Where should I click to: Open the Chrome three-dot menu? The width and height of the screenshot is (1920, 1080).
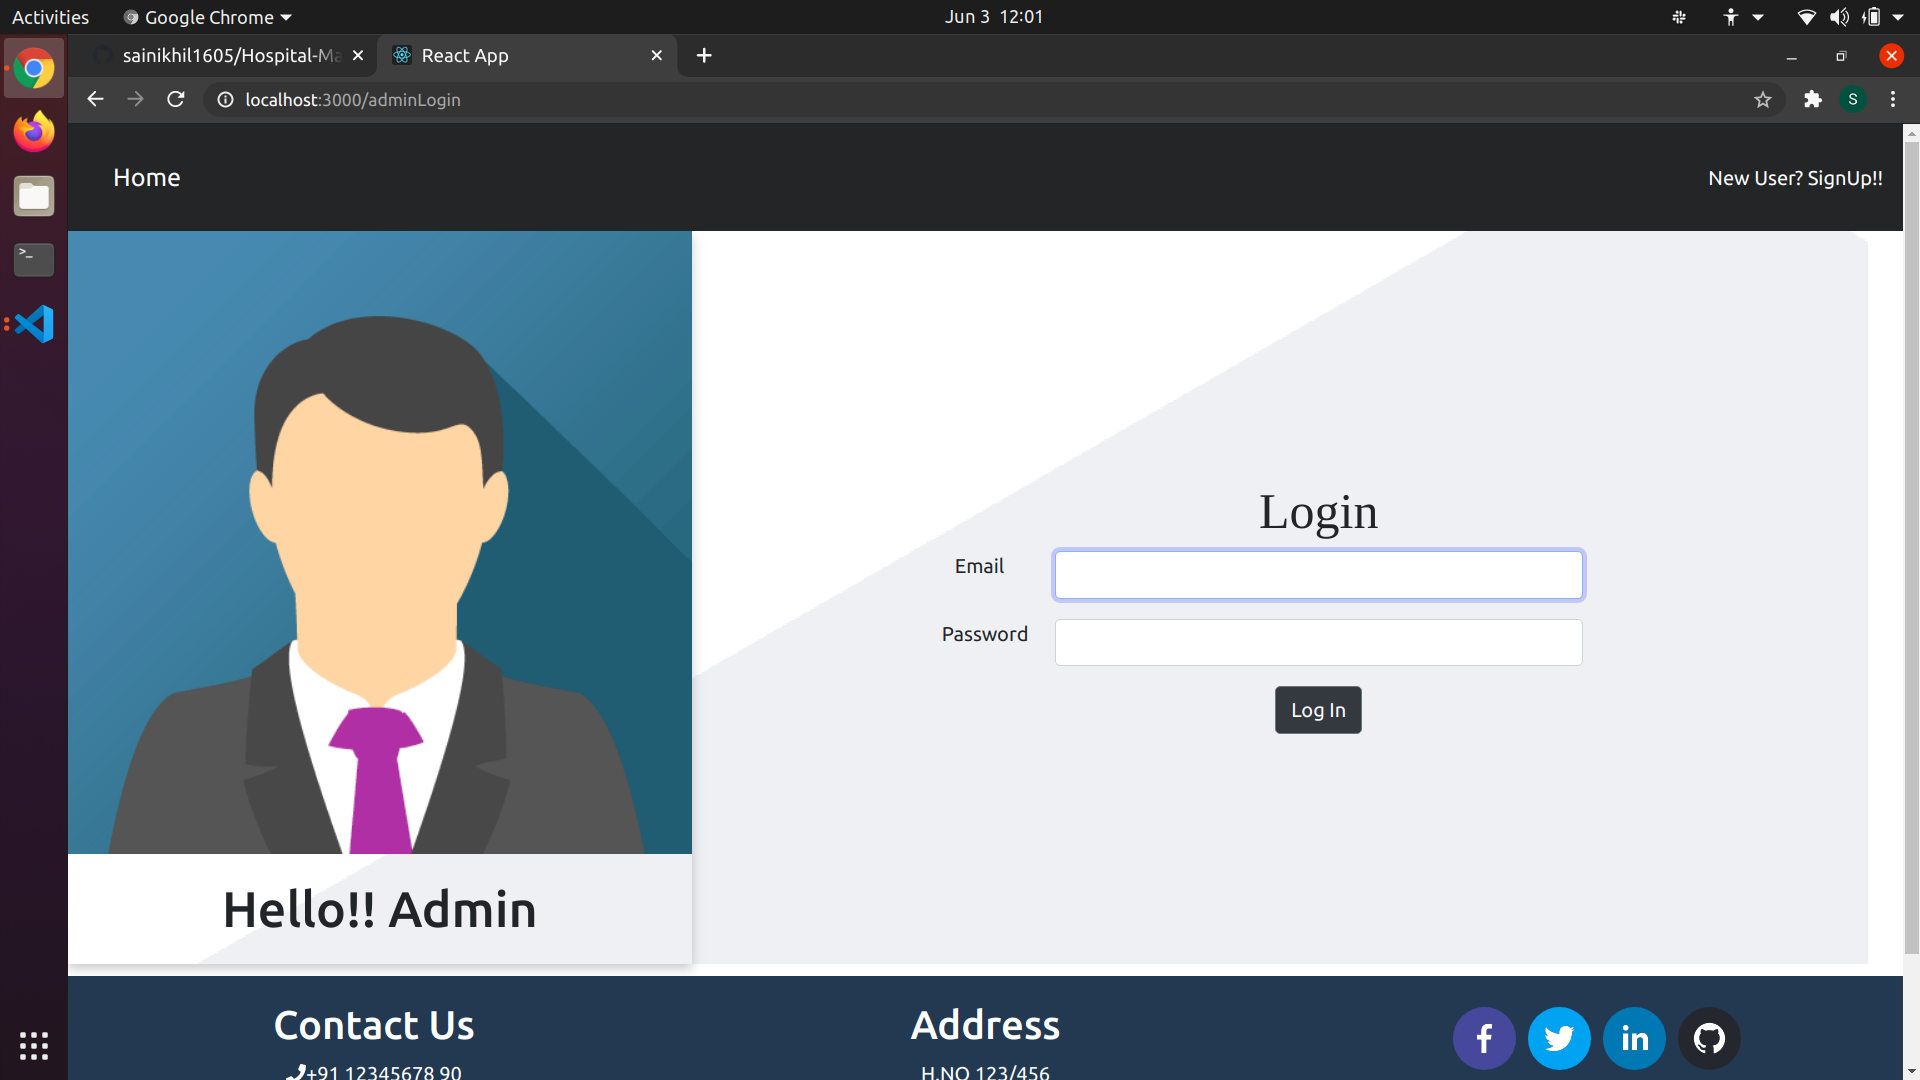[1892, 100]
